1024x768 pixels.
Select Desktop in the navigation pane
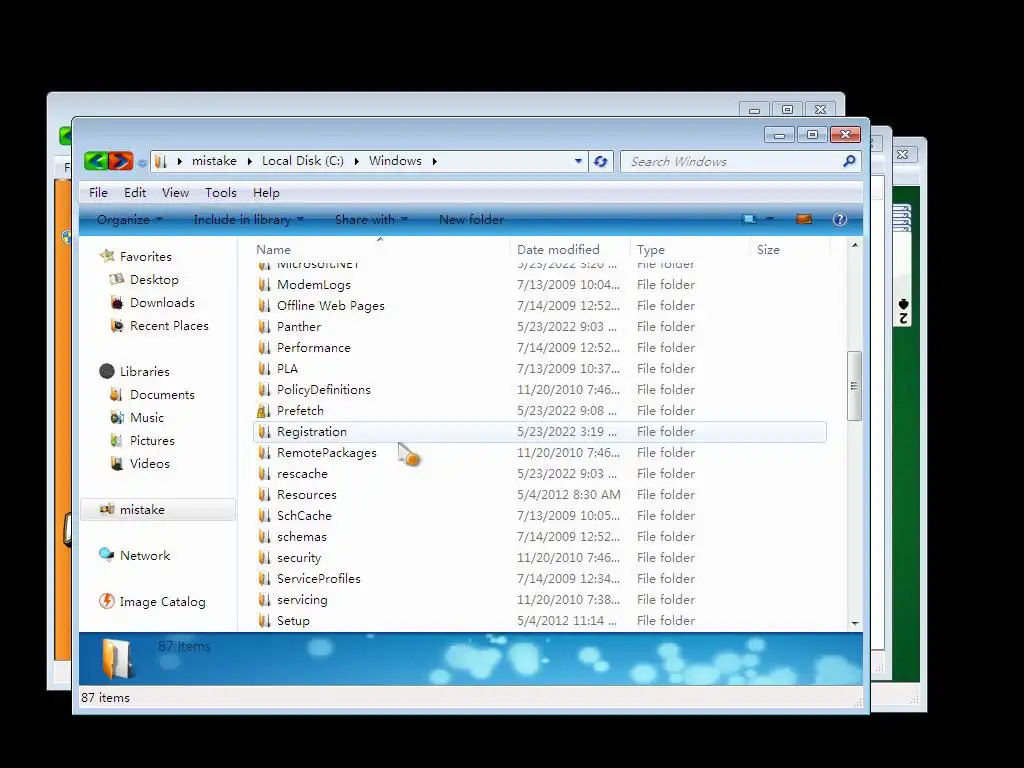tap(154, 280)
